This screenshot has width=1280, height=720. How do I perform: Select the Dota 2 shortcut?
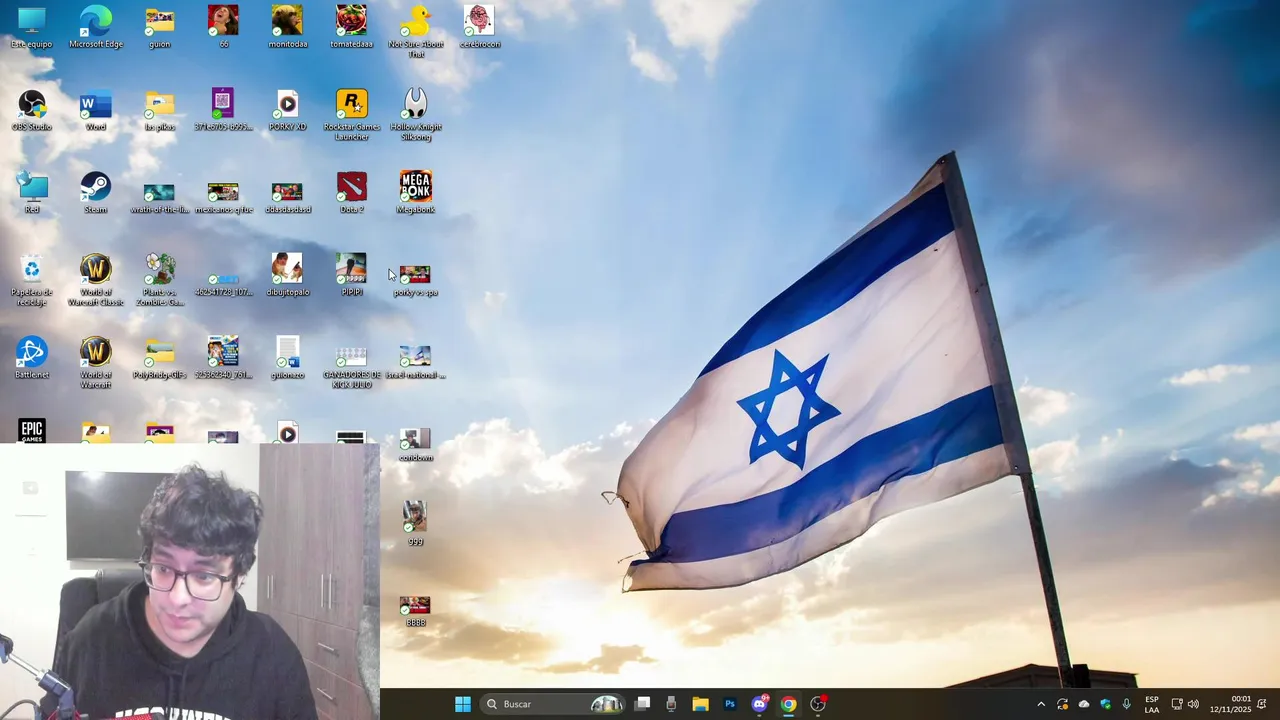(351, 192)
